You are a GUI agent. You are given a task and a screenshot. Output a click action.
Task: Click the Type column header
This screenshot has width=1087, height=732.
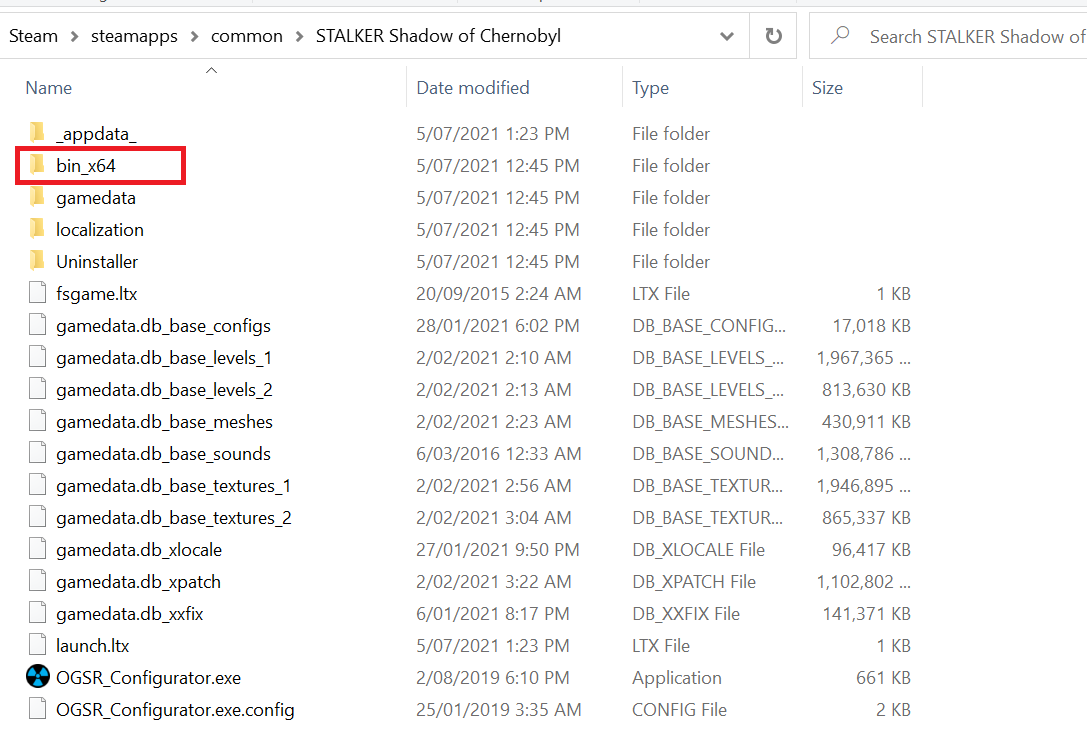tap(650, 88)
